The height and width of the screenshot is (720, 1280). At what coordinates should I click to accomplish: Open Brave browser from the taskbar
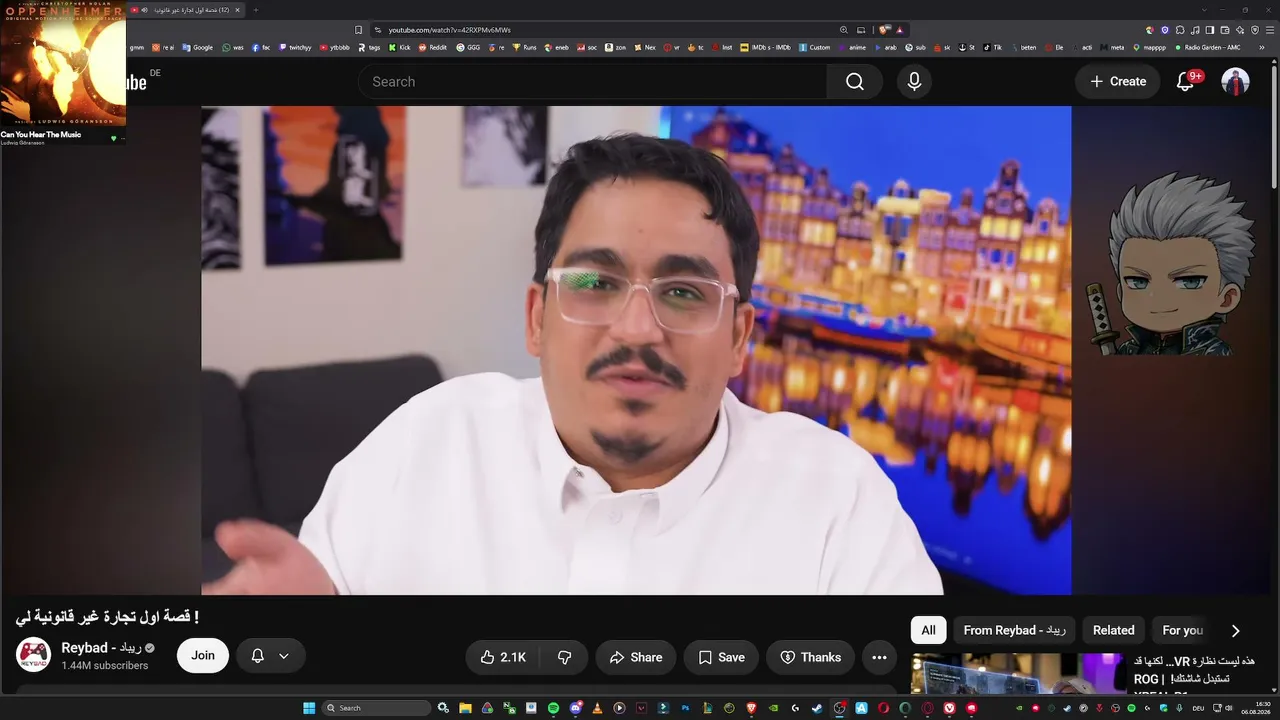pyautogui.click(x=751, y=708)
